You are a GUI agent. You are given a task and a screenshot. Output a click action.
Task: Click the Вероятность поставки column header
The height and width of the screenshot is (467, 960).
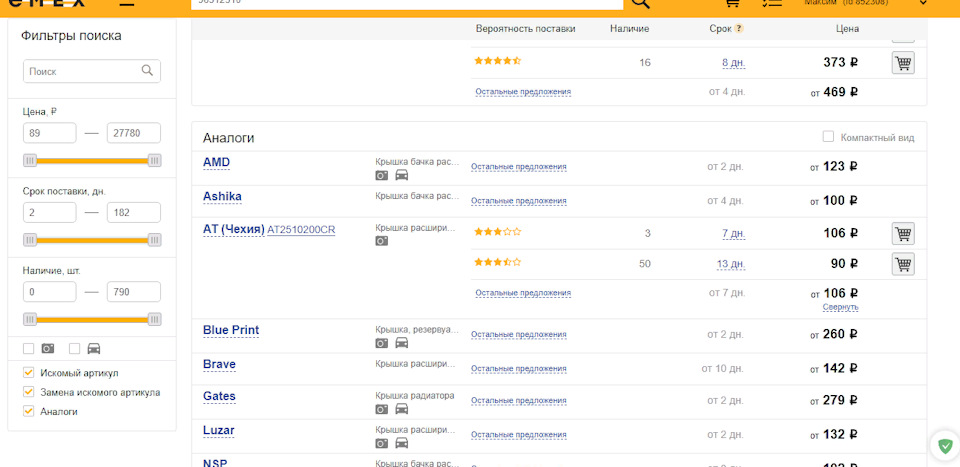click(525, 29)
